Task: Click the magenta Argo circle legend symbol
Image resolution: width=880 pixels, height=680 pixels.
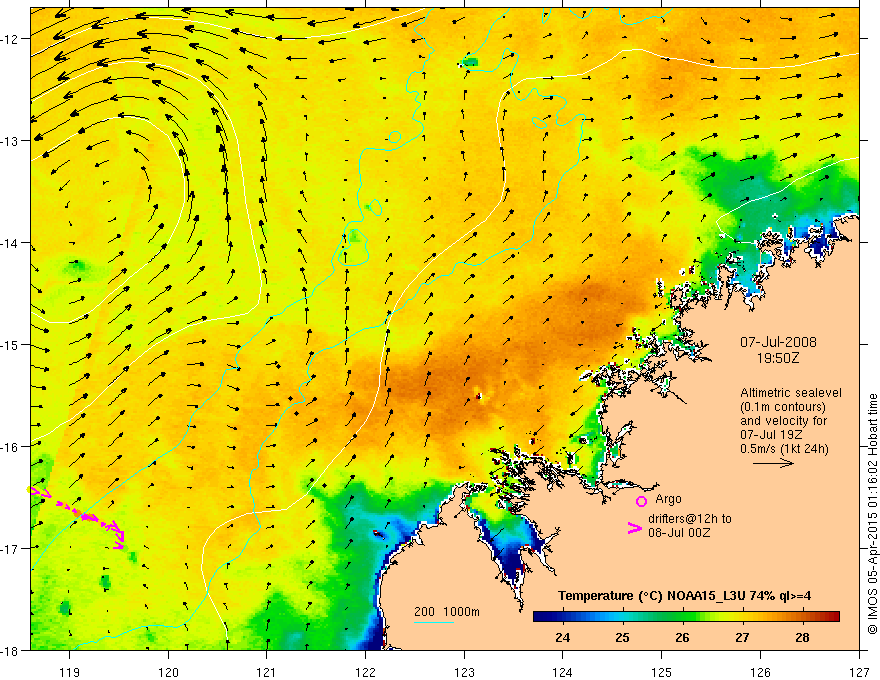Action: 641,501
